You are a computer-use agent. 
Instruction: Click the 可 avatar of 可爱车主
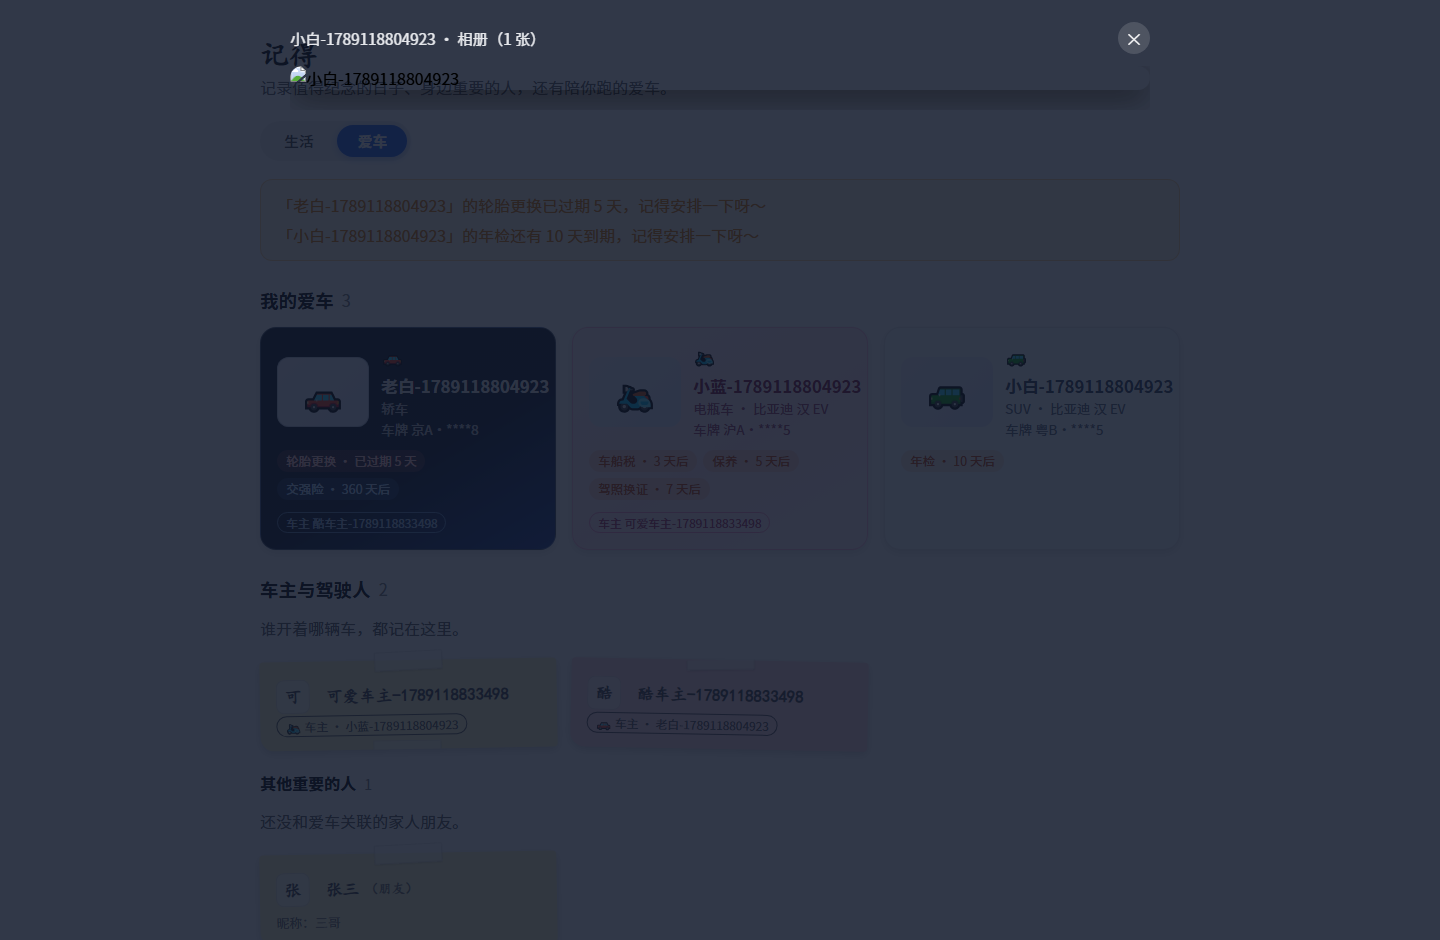[293, 696]
